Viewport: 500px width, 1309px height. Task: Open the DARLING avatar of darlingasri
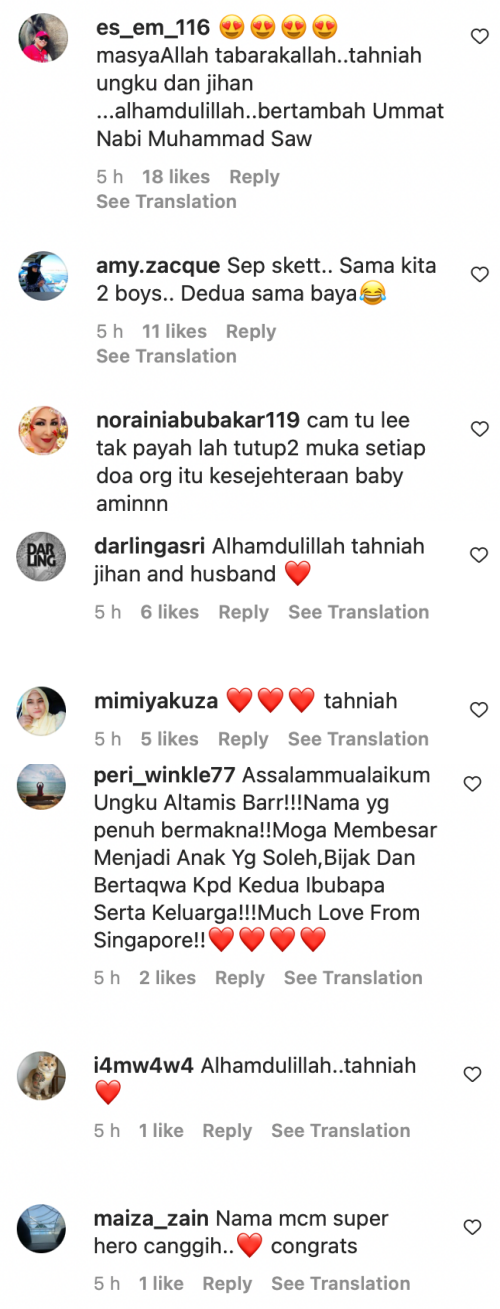click(42, 556)
